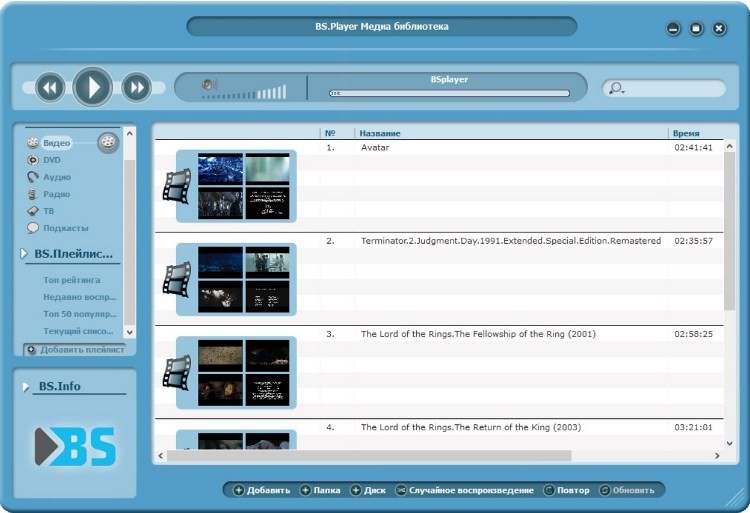
Task: Open the Недавно воспр... playlist
Action: (80, 297)
